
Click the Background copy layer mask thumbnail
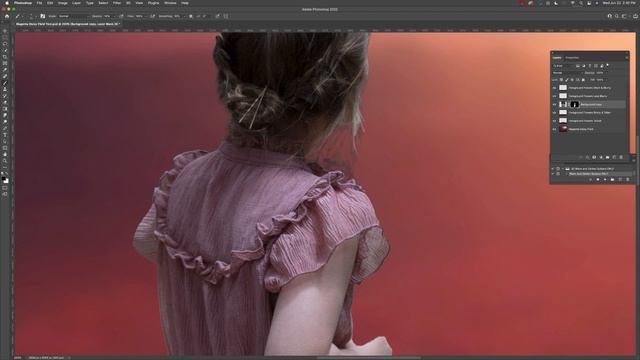tap(574, 104)
